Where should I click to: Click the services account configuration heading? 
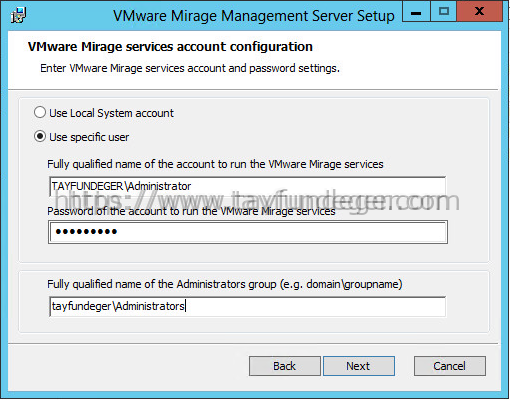click(x=170, y=47)
